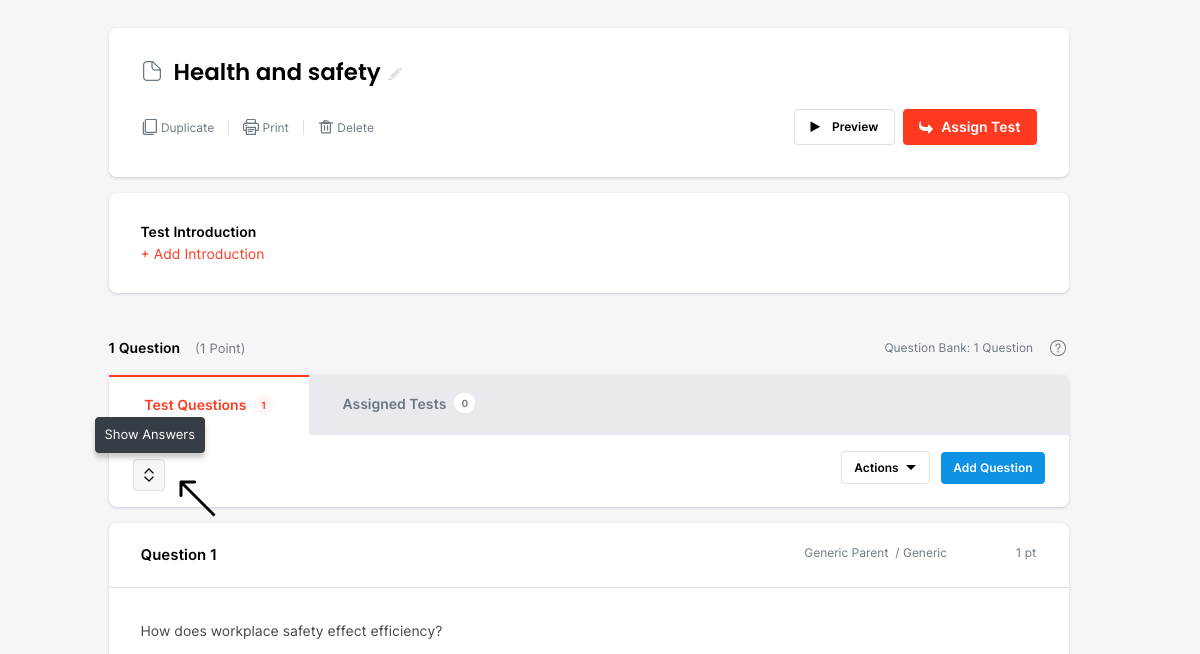
Task: Click the 1 pt score on Question 1
Action: click(1026, 553)
